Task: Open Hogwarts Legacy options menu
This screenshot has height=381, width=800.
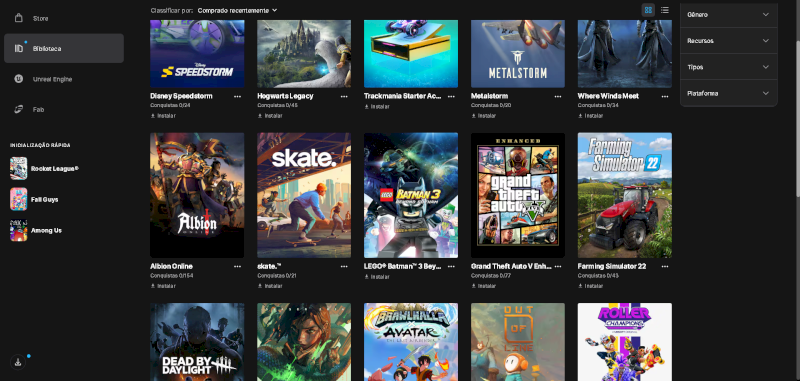Action: pyautogui.click(x=344, y=96)
